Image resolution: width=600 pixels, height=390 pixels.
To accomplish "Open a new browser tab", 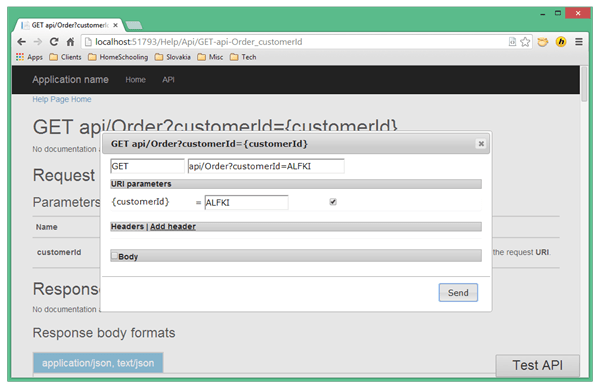I will click(x=134, y=25).
